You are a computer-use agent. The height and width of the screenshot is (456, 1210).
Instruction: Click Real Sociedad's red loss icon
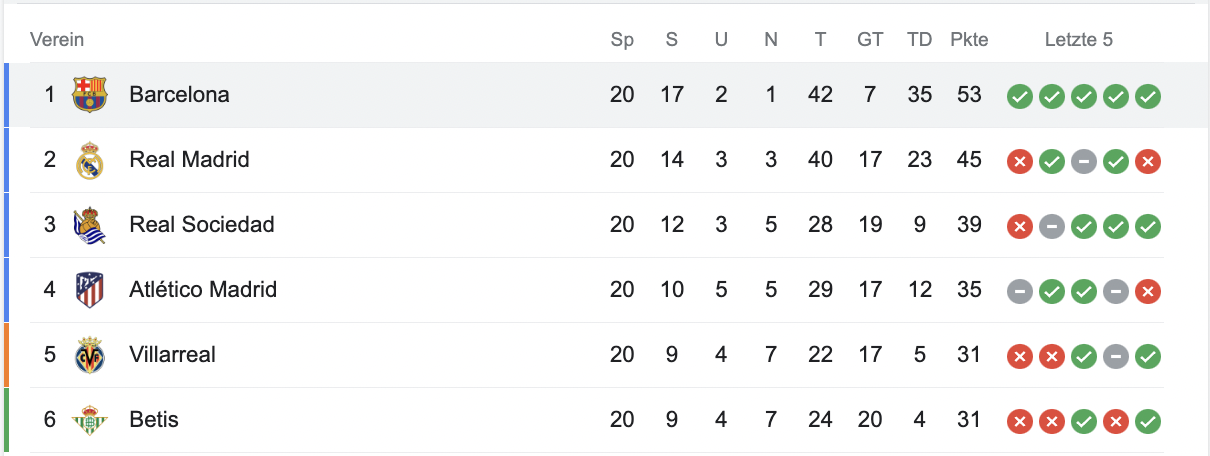(x=1019, y=226)
